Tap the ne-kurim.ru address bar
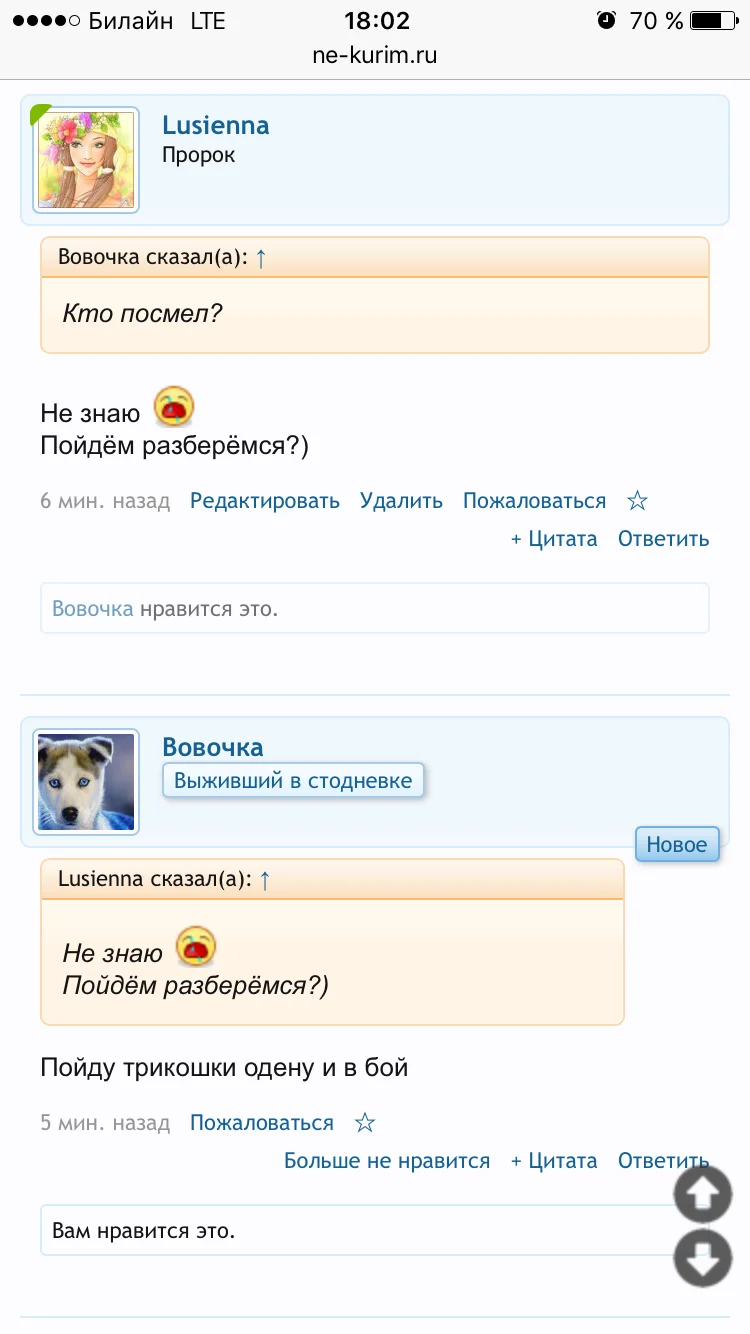This screenshot has width=750, height=1334. 375,56
